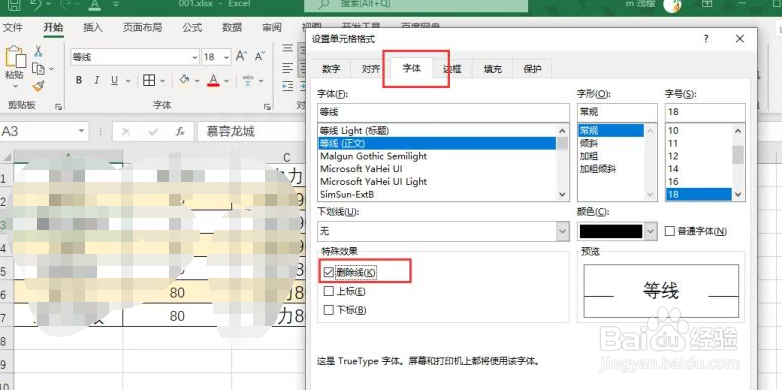This screenshot has width=782, height=390.
Task: Click the font size list scrollbar thumb
Action: click(x=738, y=154)
